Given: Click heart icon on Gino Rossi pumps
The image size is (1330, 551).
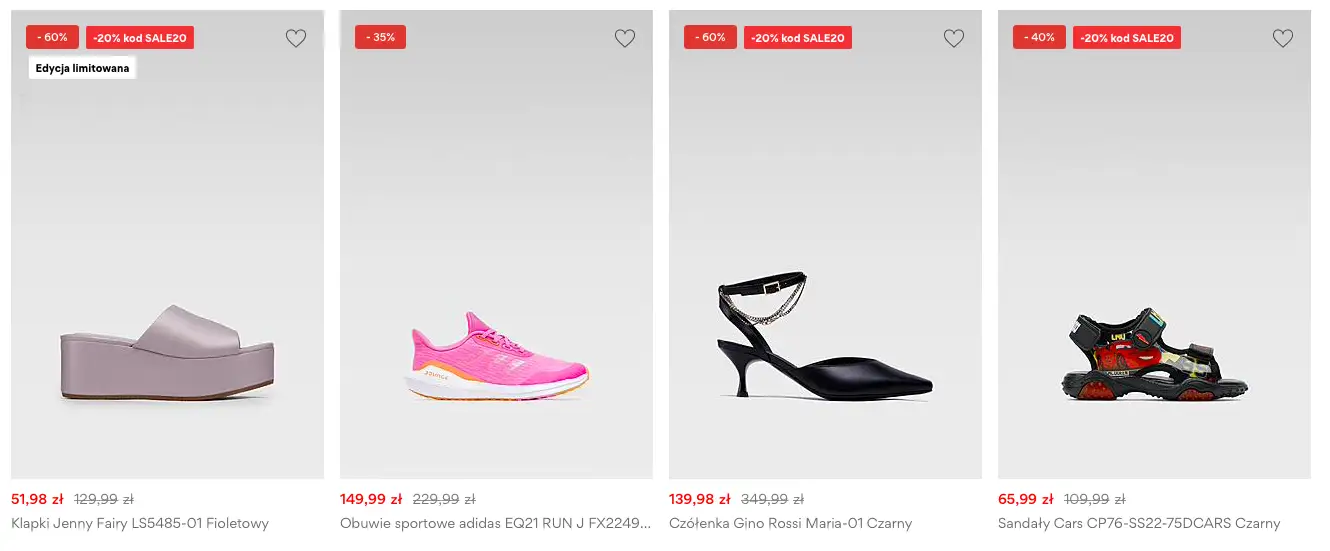Looking at the screenshot, I should [x=954, y=39].
